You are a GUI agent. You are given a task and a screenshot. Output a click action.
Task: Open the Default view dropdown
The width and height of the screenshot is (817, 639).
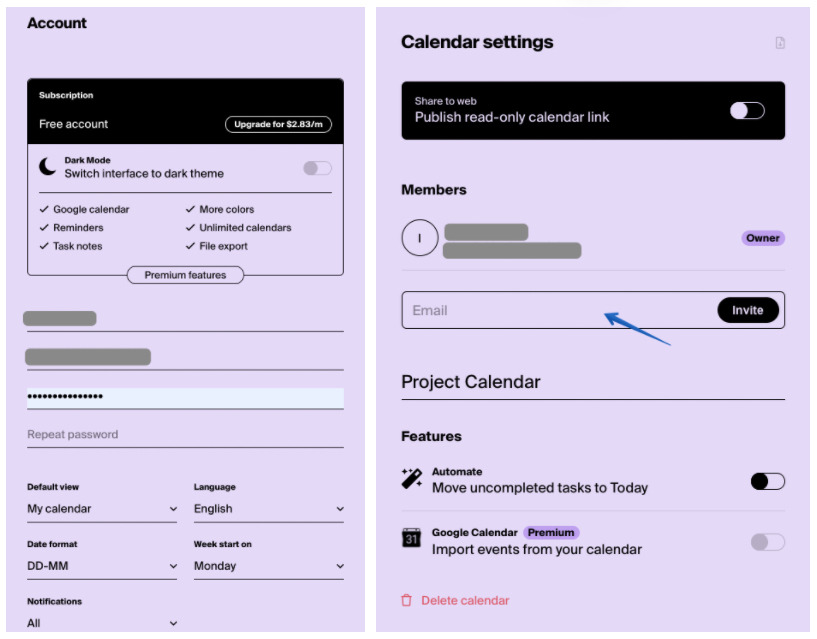pos(102,509)
